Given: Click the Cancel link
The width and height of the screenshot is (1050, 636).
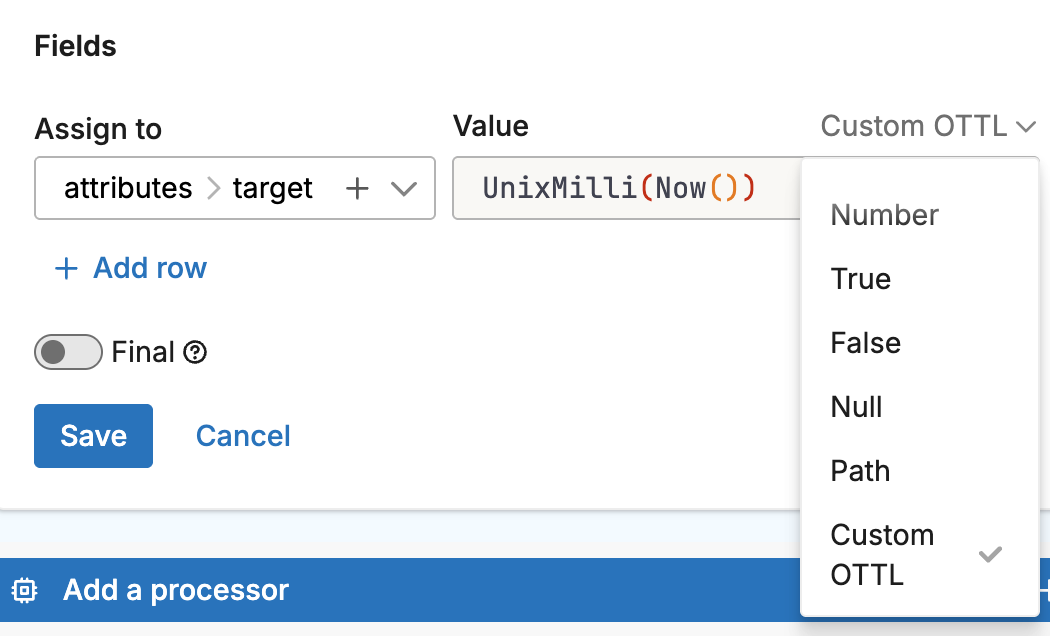Looking at the screenshot, I should (243, 436).
